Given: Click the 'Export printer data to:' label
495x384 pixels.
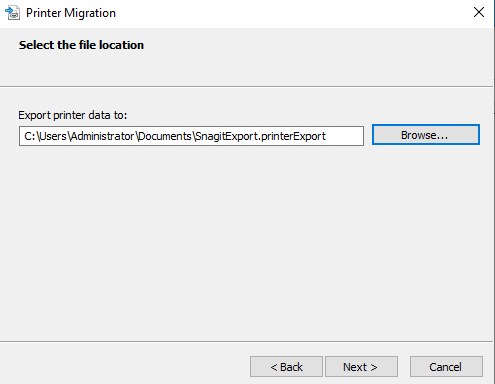Looking at the screenshot, I should pyautogui.click(x=73, y=115).
